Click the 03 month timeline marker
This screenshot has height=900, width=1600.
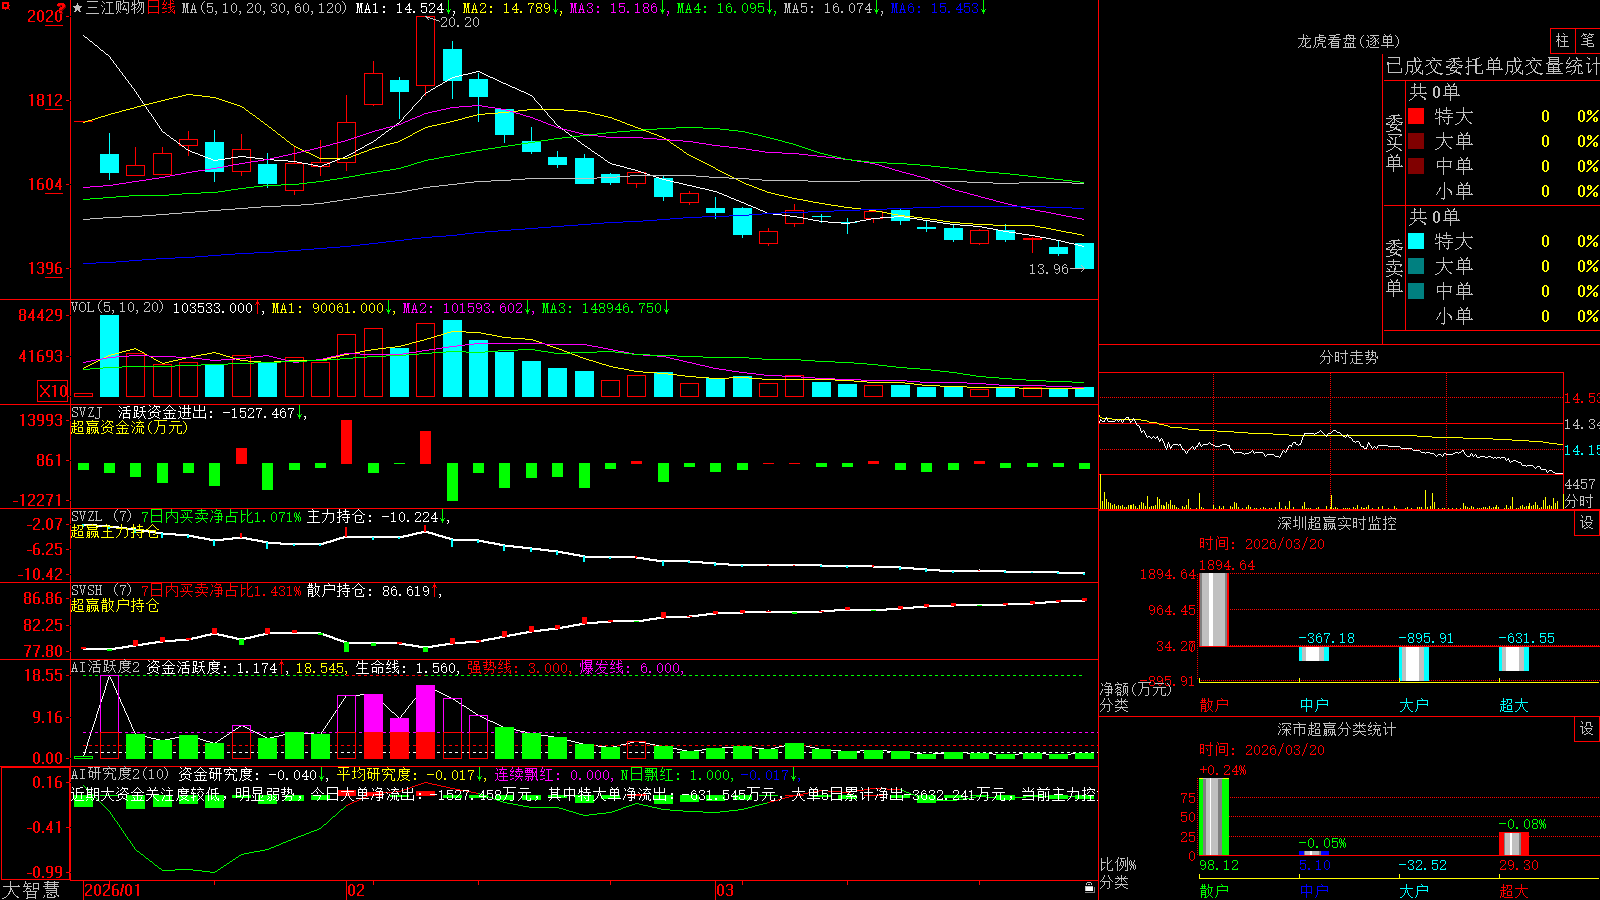pyautogui.click(x=725, y=890)
